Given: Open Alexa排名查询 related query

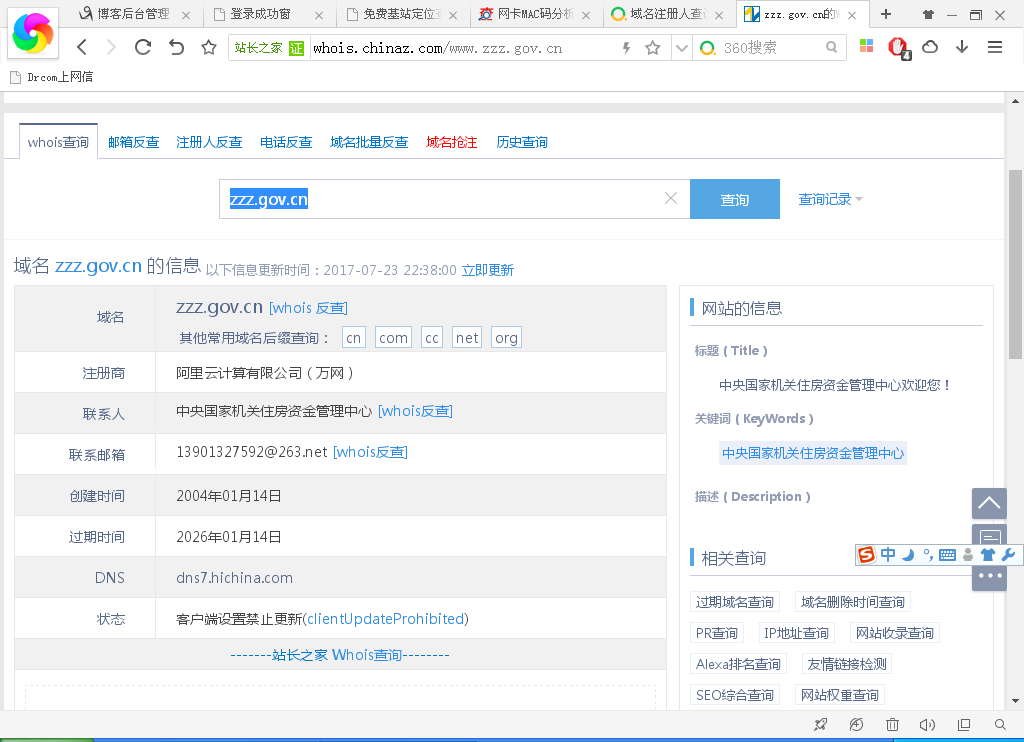Looking at the screenshot, I should [x=739, y=664].
